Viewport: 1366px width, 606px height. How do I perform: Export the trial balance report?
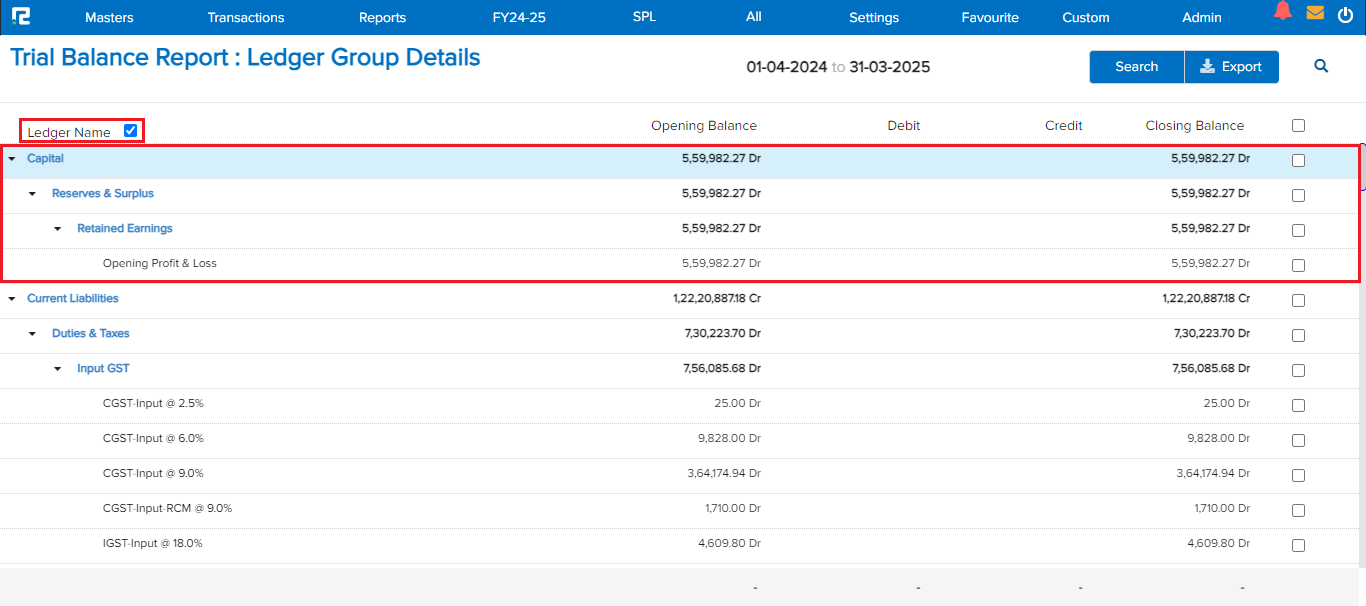[1231, 66]
